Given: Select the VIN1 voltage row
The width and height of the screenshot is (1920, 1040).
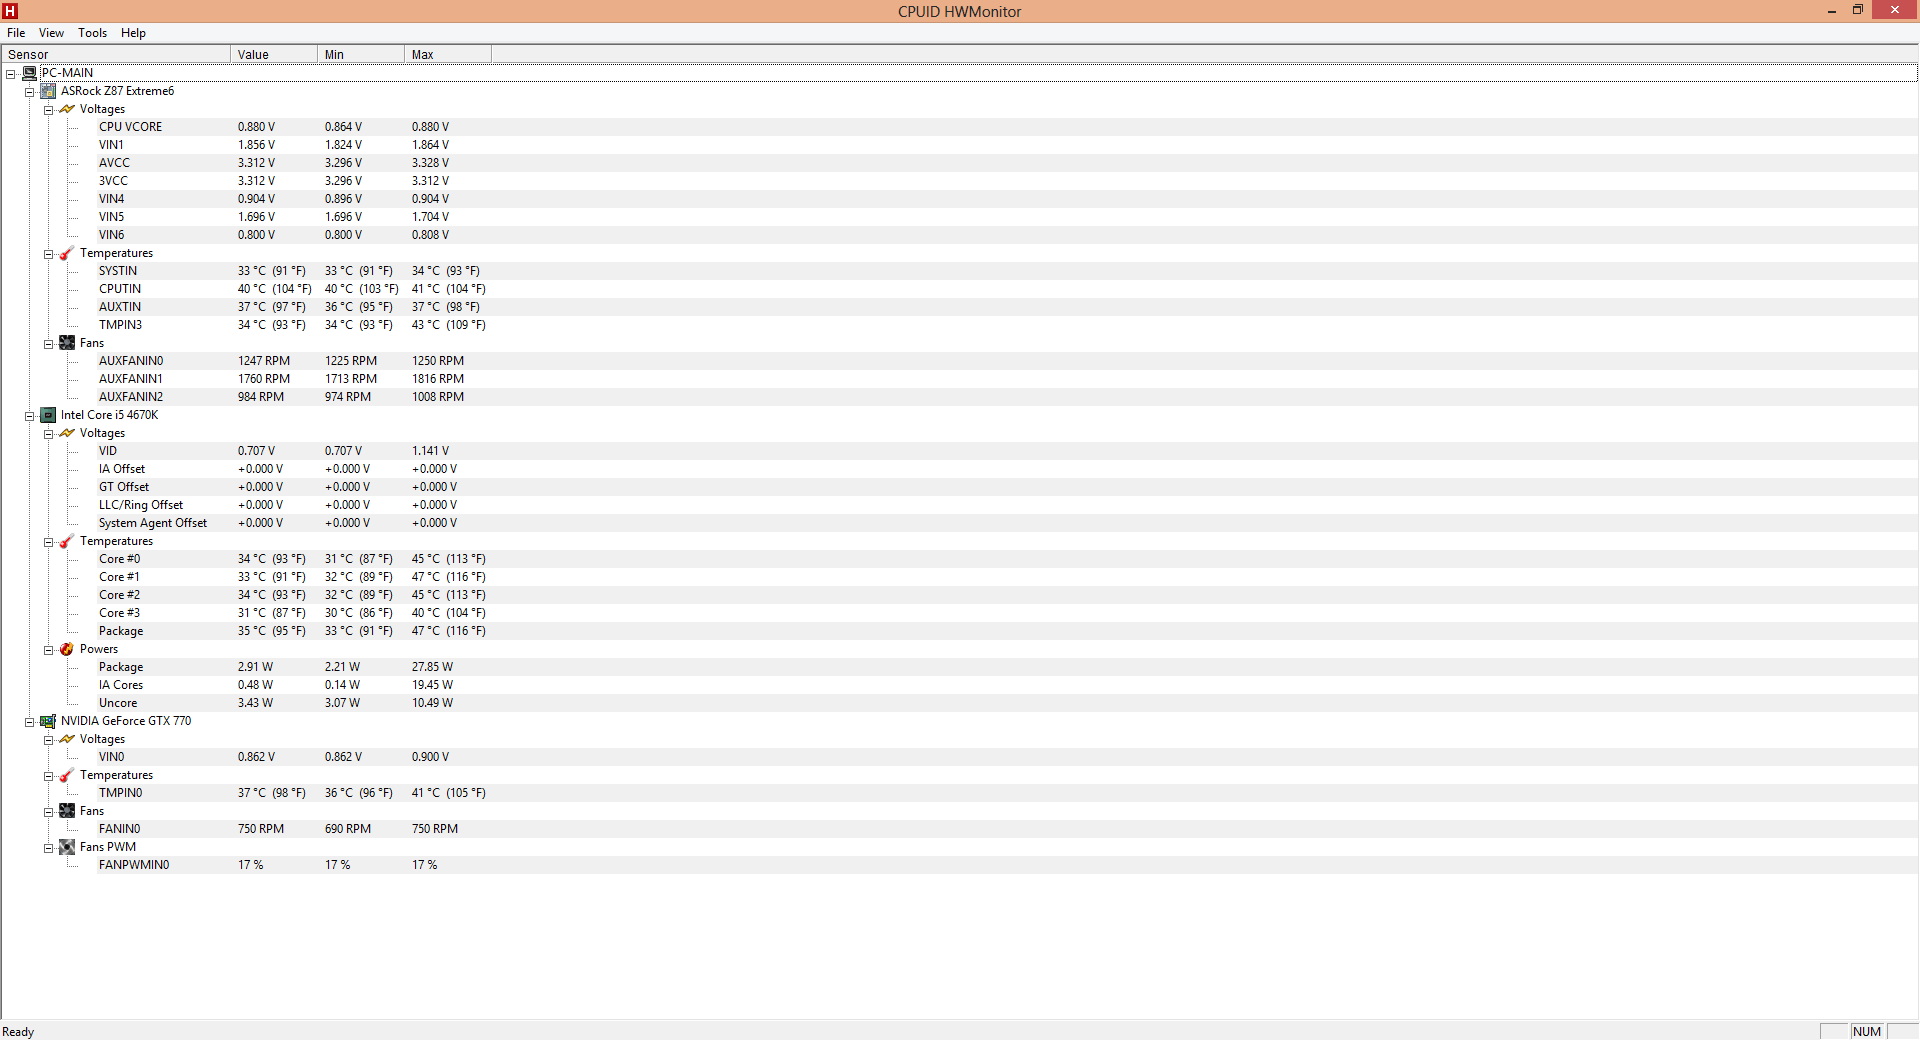Looking at the screenshot, I should [x=1008, y=145].
